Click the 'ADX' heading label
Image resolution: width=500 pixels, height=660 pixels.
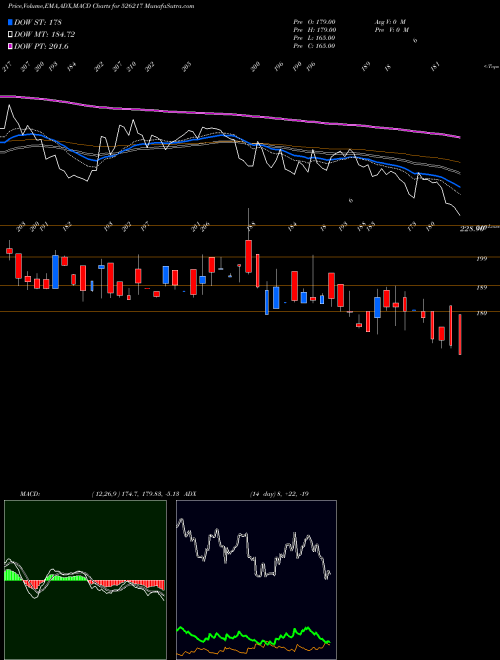click(x=190, y=494)
